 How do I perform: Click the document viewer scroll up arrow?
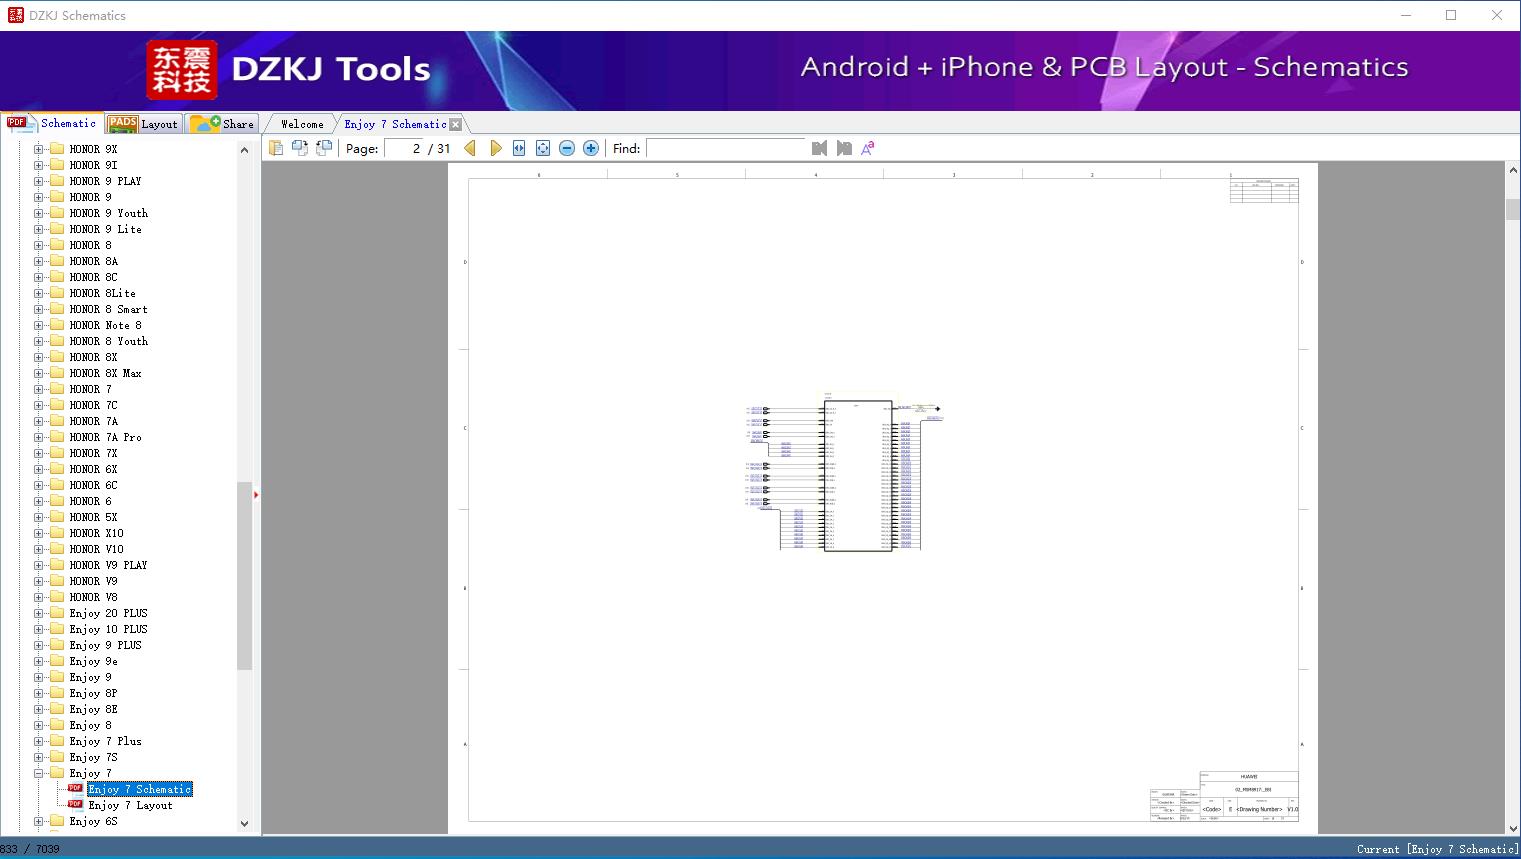(1513, 171)
